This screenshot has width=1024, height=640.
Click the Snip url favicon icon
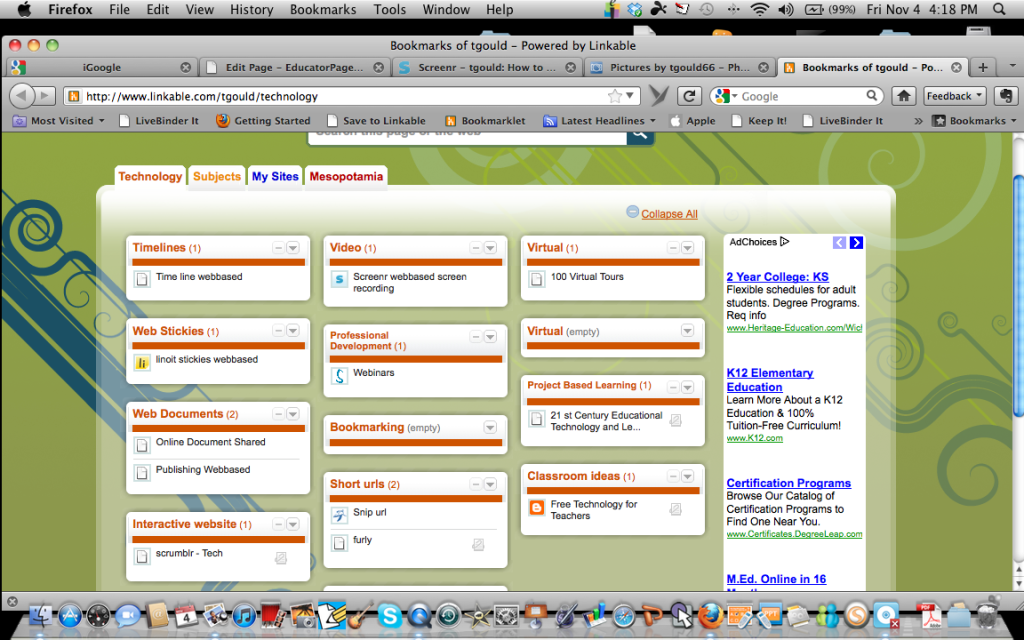pos(339,515)
